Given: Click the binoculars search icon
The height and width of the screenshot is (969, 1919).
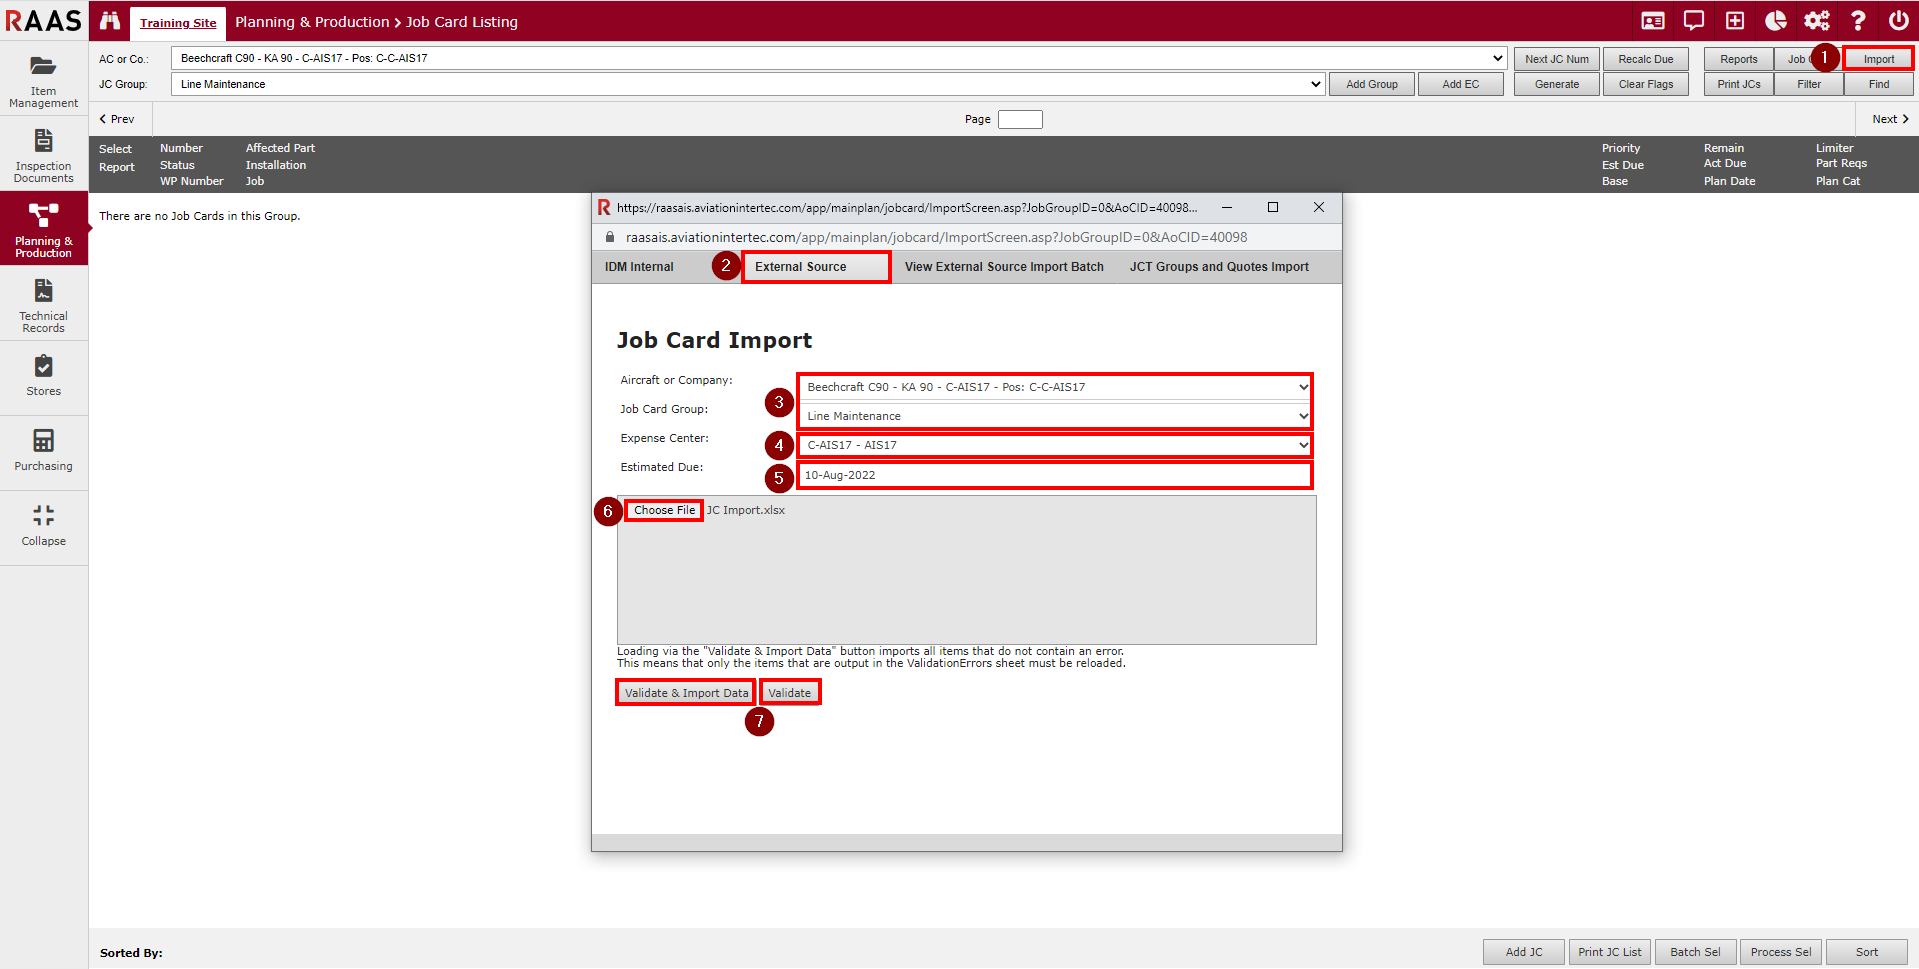Looking at the screenshot, I should pyautogui.click(x=110, y=21).
